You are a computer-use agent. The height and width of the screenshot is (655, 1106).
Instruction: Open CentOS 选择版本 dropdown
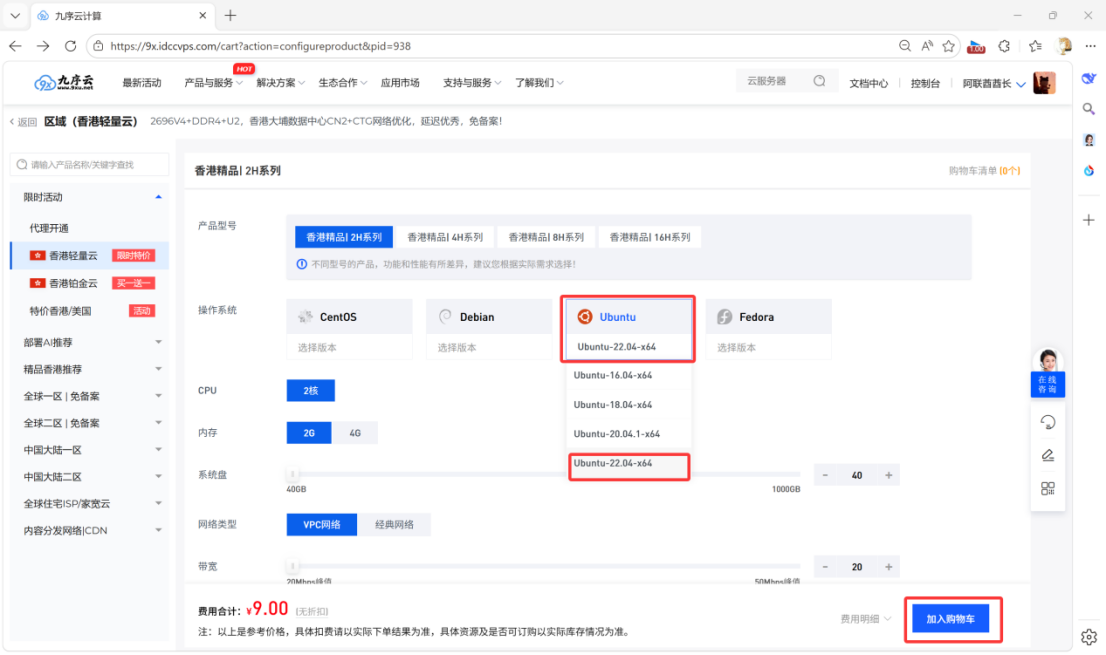(x=349, y=347)
